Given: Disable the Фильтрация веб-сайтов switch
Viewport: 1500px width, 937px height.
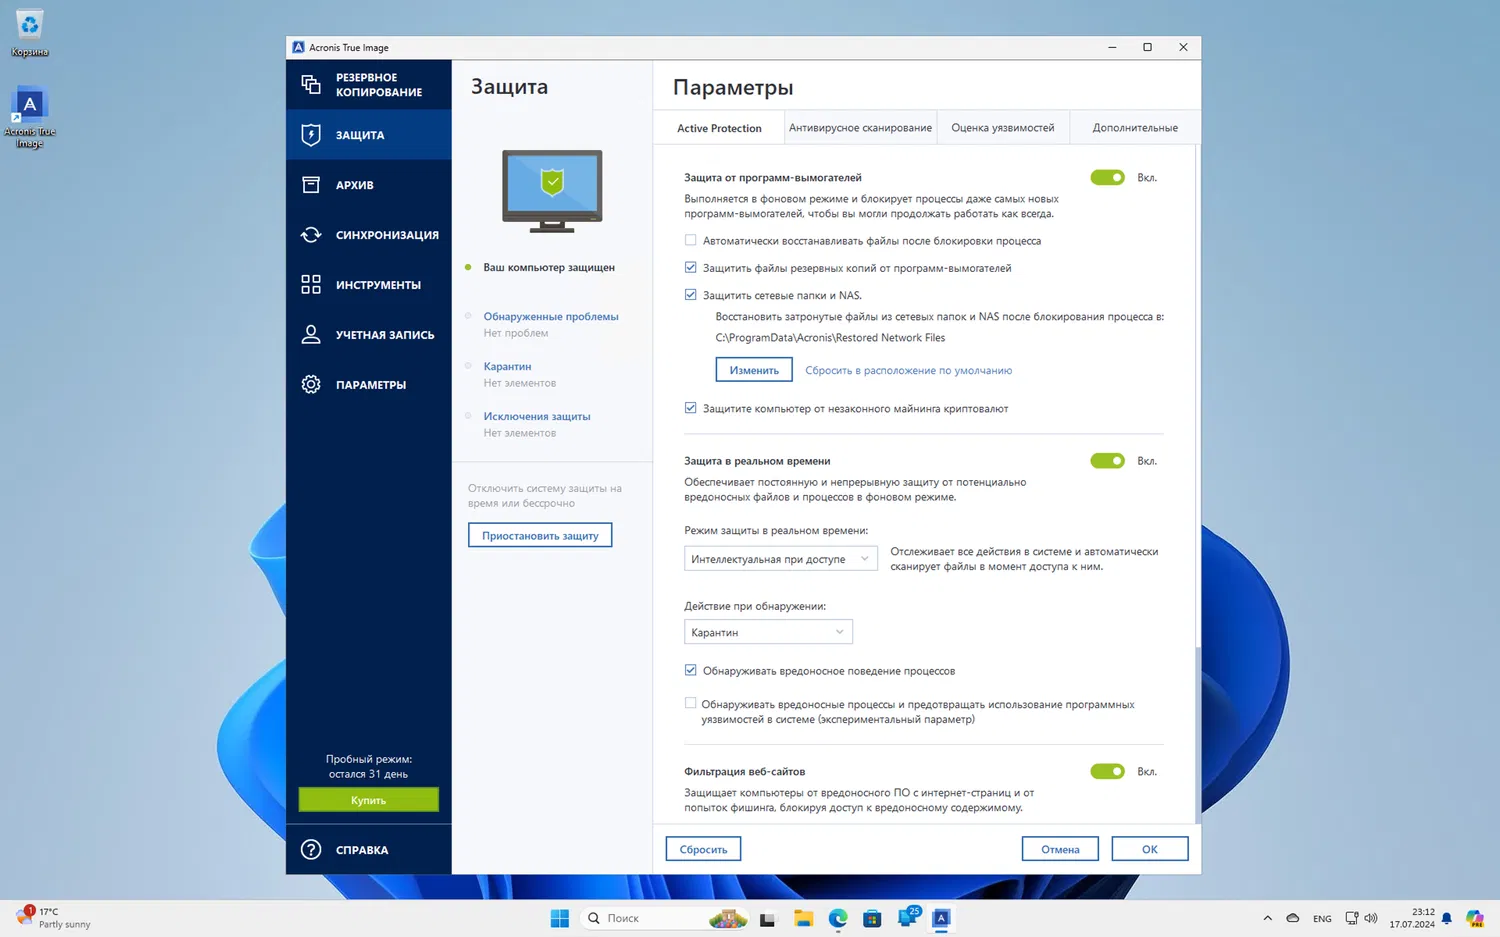Looking at the screenshot, I should click(1107, 772).
